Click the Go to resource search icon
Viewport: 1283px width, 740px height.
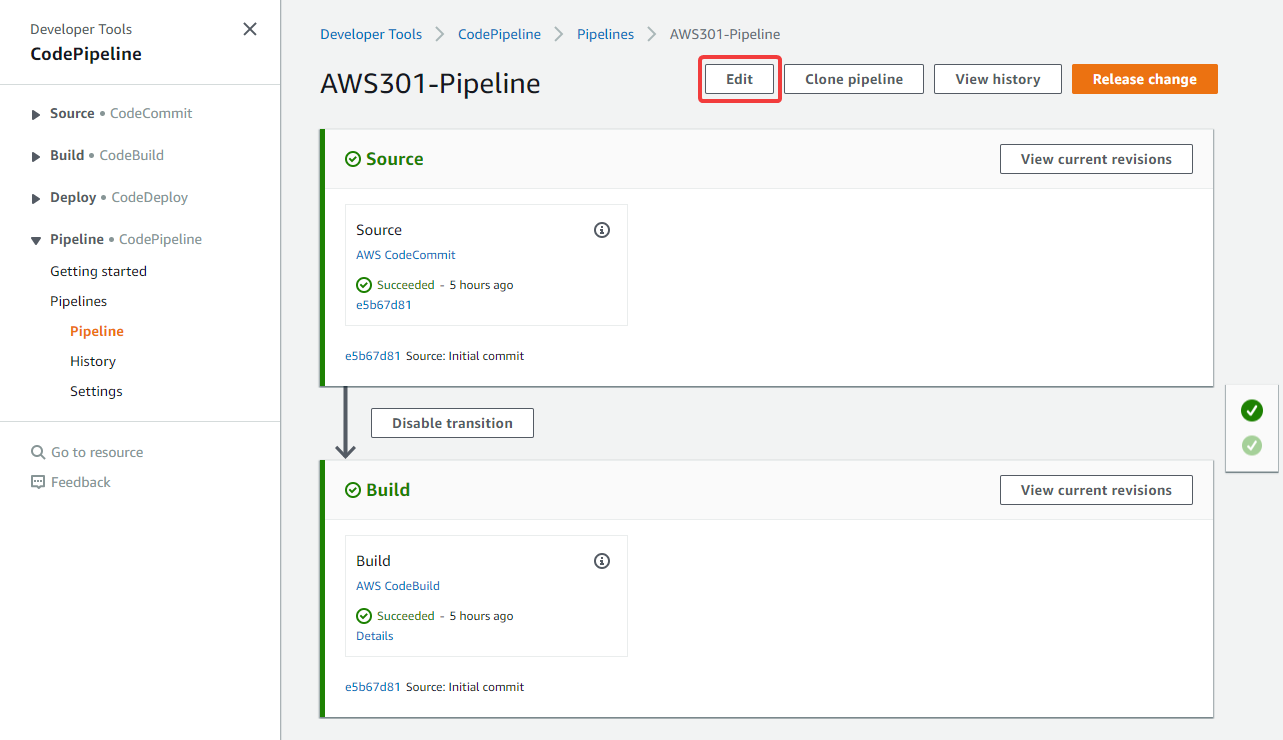pyautogui.click(x=38, y=452)
